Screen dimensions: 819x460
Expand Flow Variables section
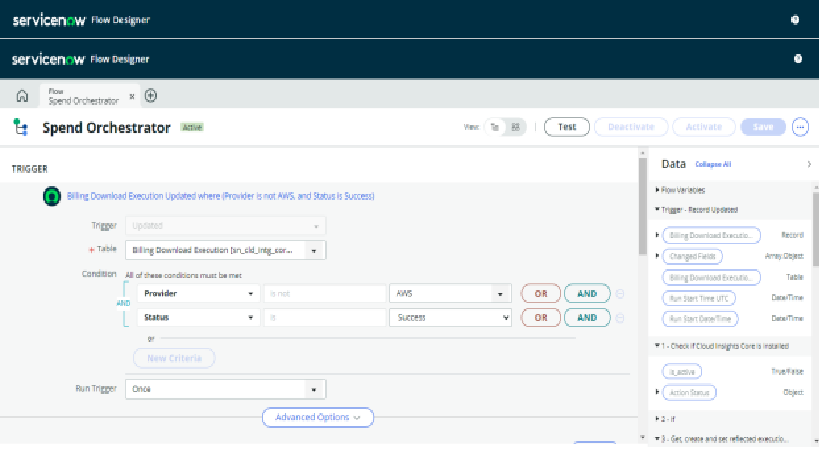click(681, 190)
